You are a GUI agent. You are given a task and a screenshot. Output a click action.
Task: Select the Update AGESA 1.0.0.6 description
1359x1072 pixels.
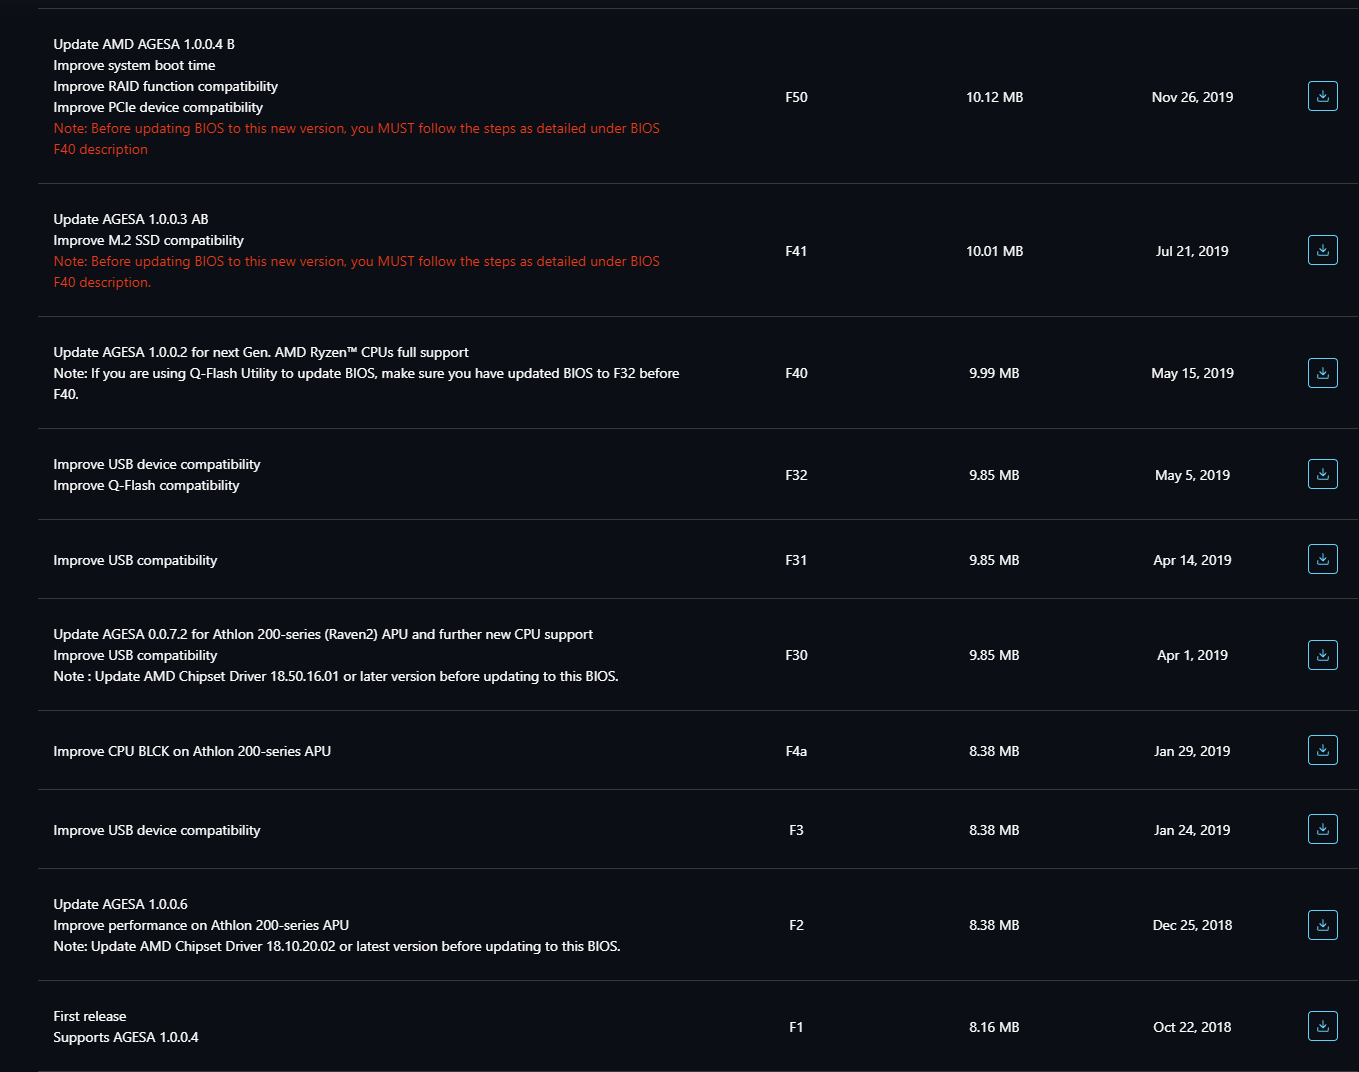click(120, 904)
